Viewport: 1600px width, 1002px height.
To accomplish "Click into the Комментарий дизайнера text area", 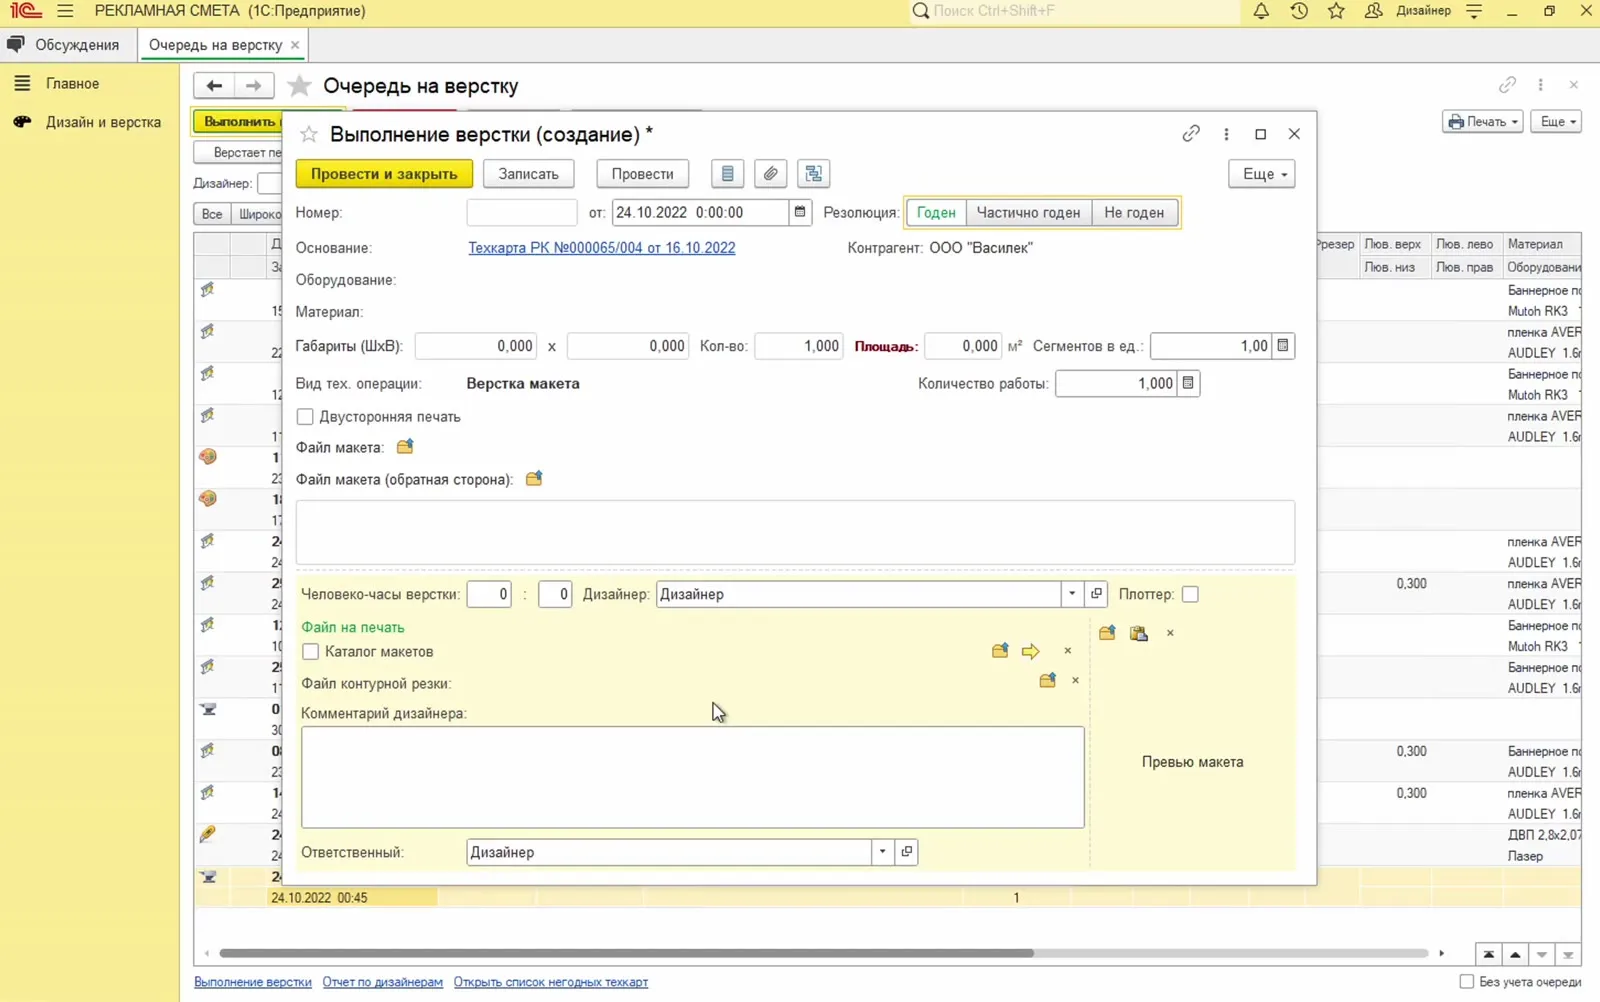I will click(x=692, y=777).
